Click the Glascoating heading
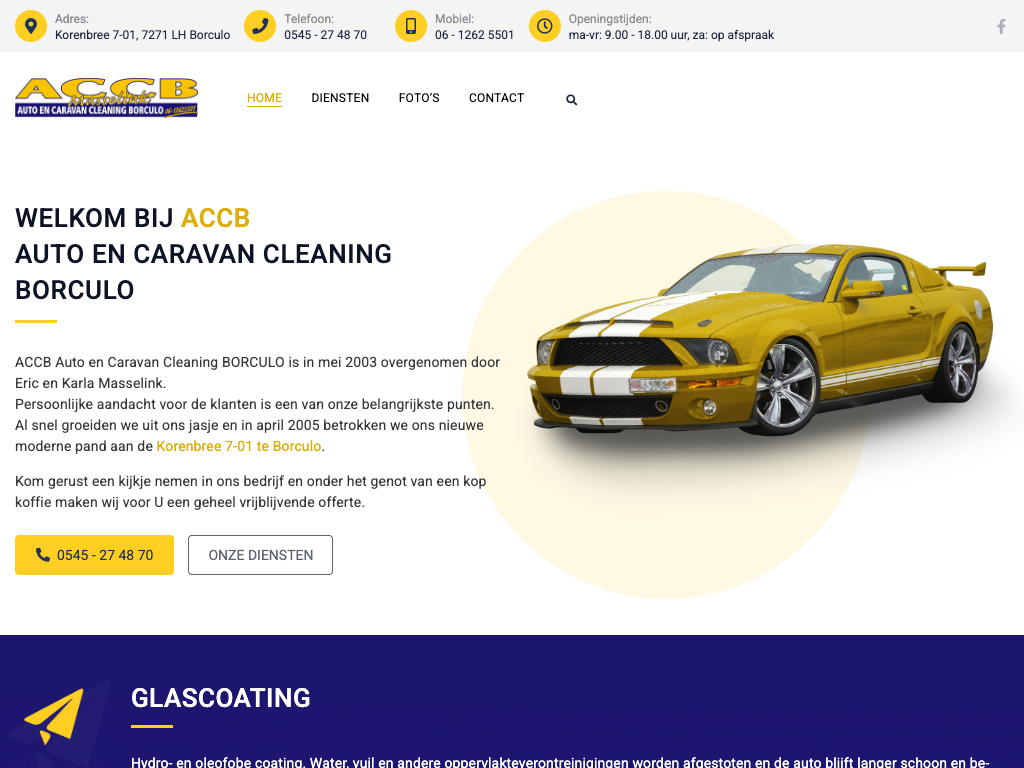The image size is (1024, 768). click(x=221, y=698)
